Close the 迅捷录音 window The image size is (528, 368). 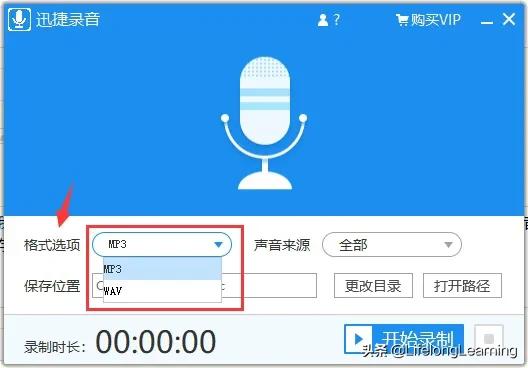pos(509,19)
